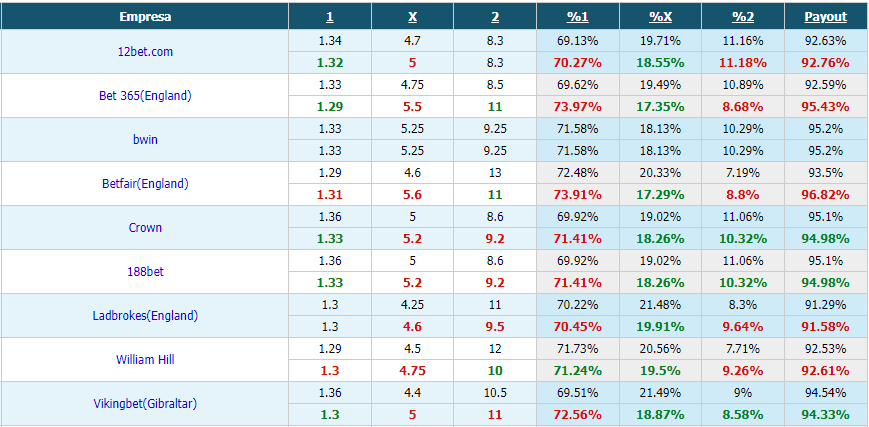The width and height of the screenshot is (869, 427).
Task: Open the Betfair(England) link
Action: (145, 184)
